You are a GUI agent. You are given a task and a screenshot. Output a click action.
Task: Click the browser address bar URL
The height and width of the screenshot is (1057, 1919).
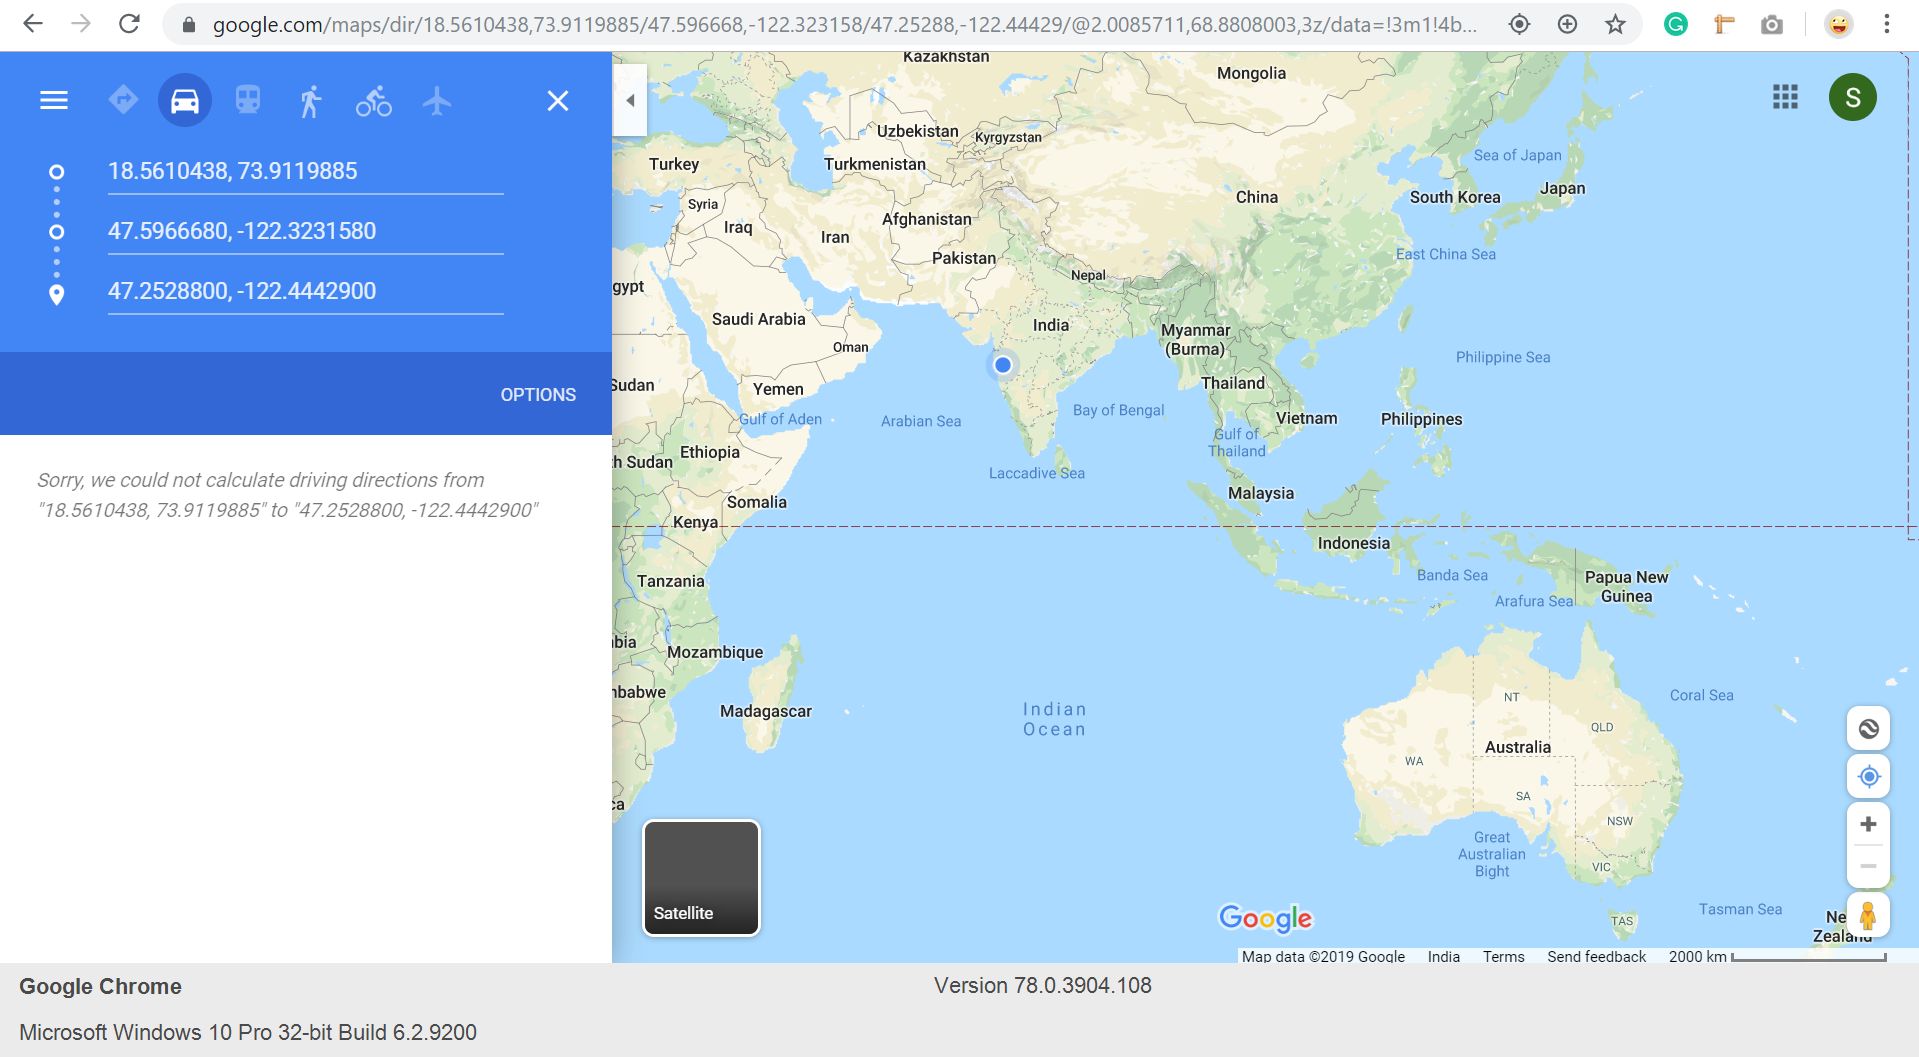click(844, 25)
